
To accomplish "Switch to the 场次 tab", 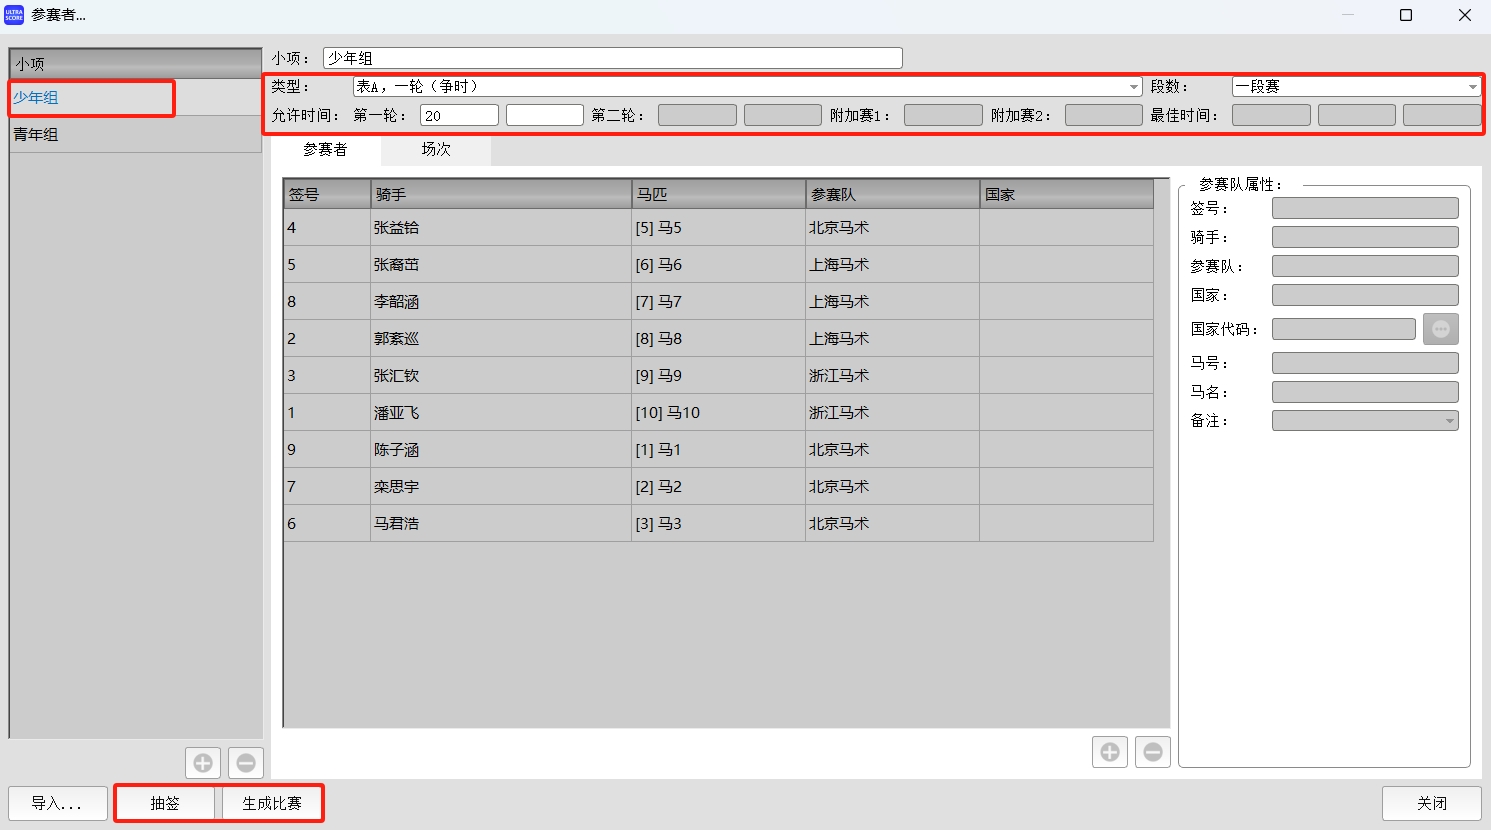I will pos(437,150).
